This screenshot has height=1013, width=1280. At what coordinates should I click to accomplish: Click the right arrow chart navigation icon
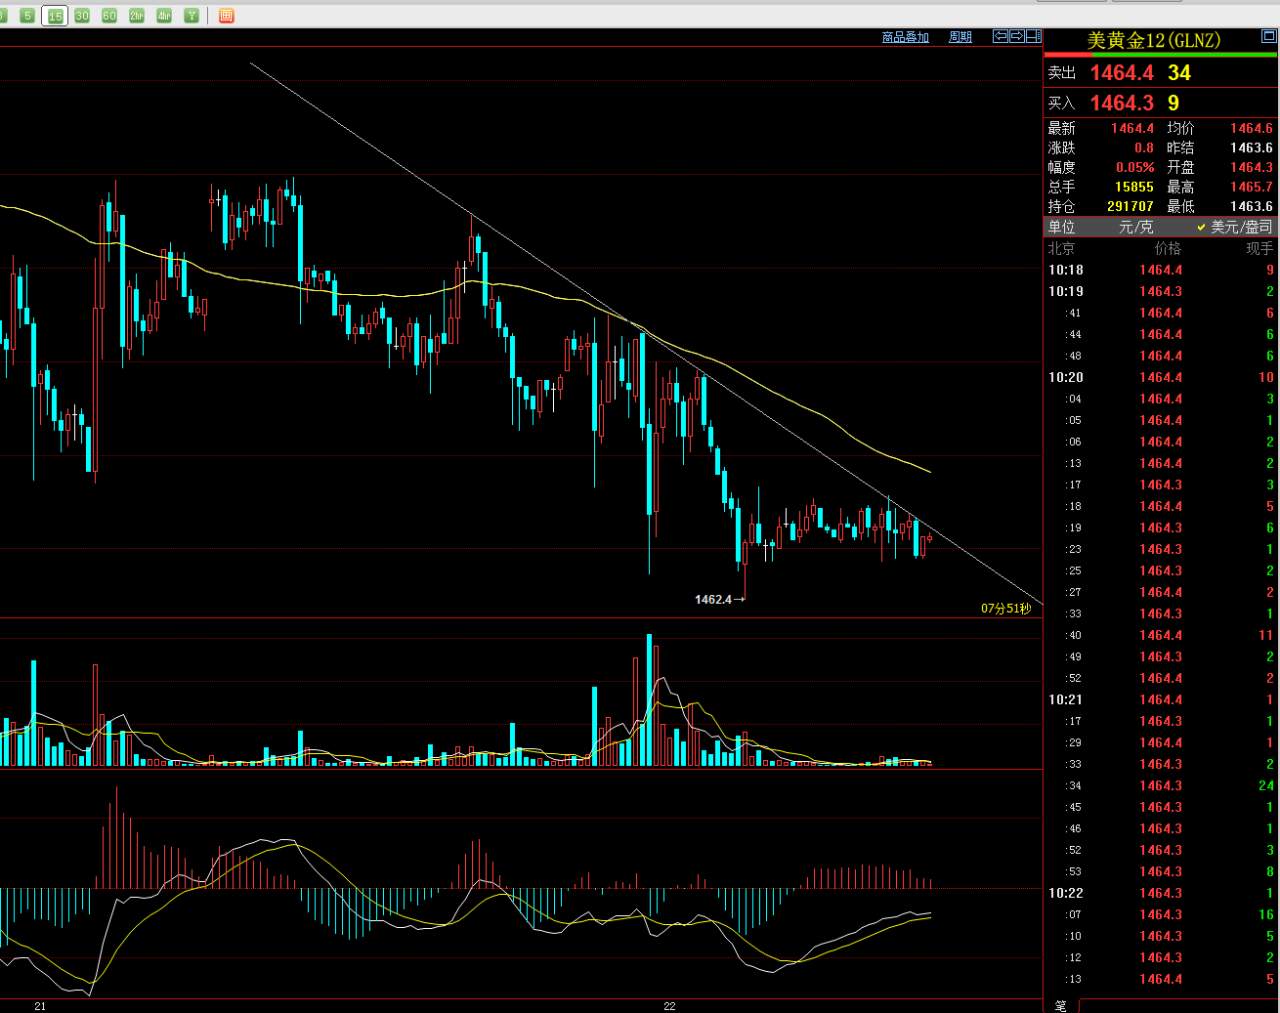coord(1017,37)
